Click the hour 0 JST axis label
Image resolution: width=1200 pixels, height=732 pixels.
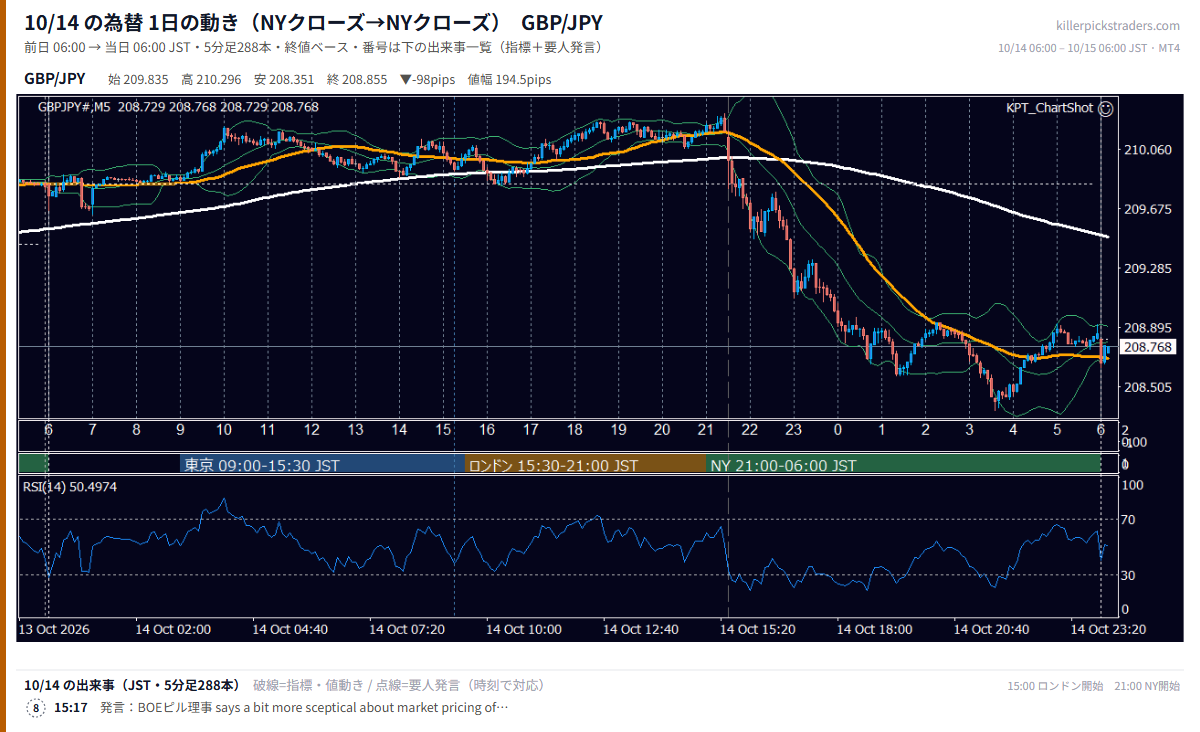pyautogui.click(x=838, y=429)
